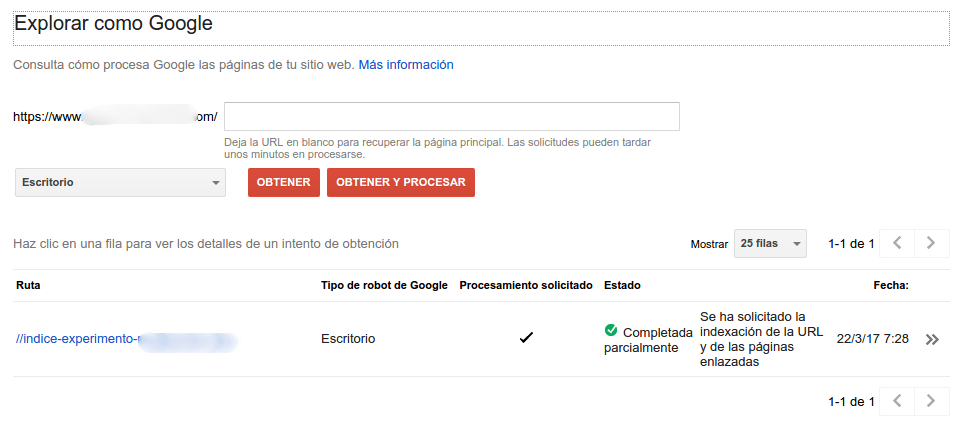
Task: Click the OBTENER Y PROCESAR button
Action: coord(401,182)
